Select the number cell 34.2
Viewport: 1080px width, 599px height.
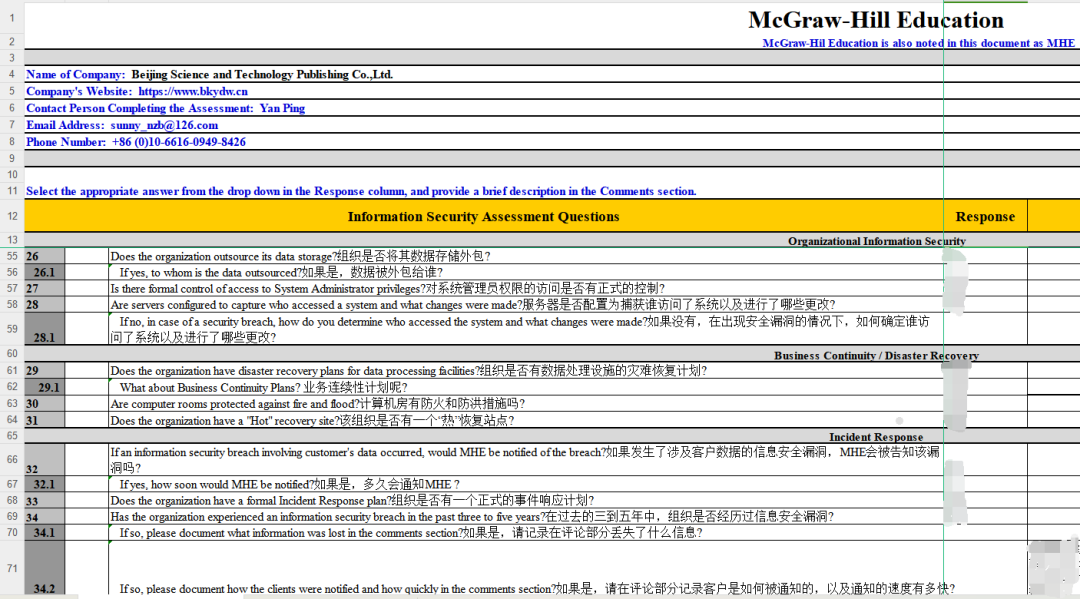[x=45, y=568]
